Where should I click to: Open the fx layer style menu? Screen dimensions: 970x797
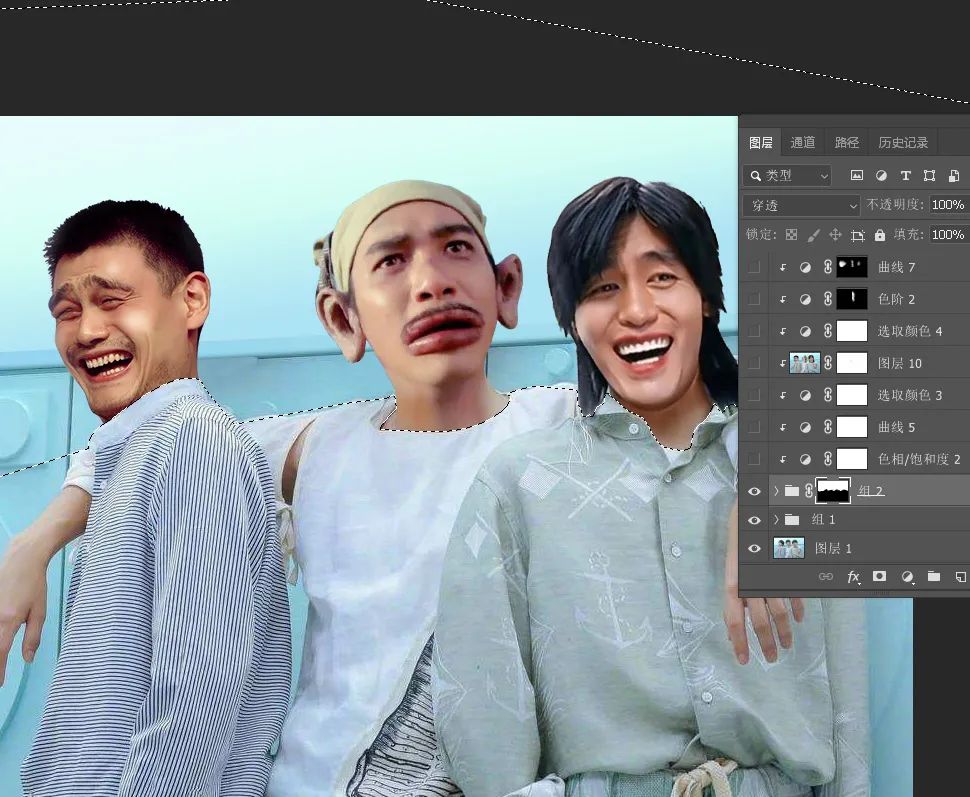[854, 577]
